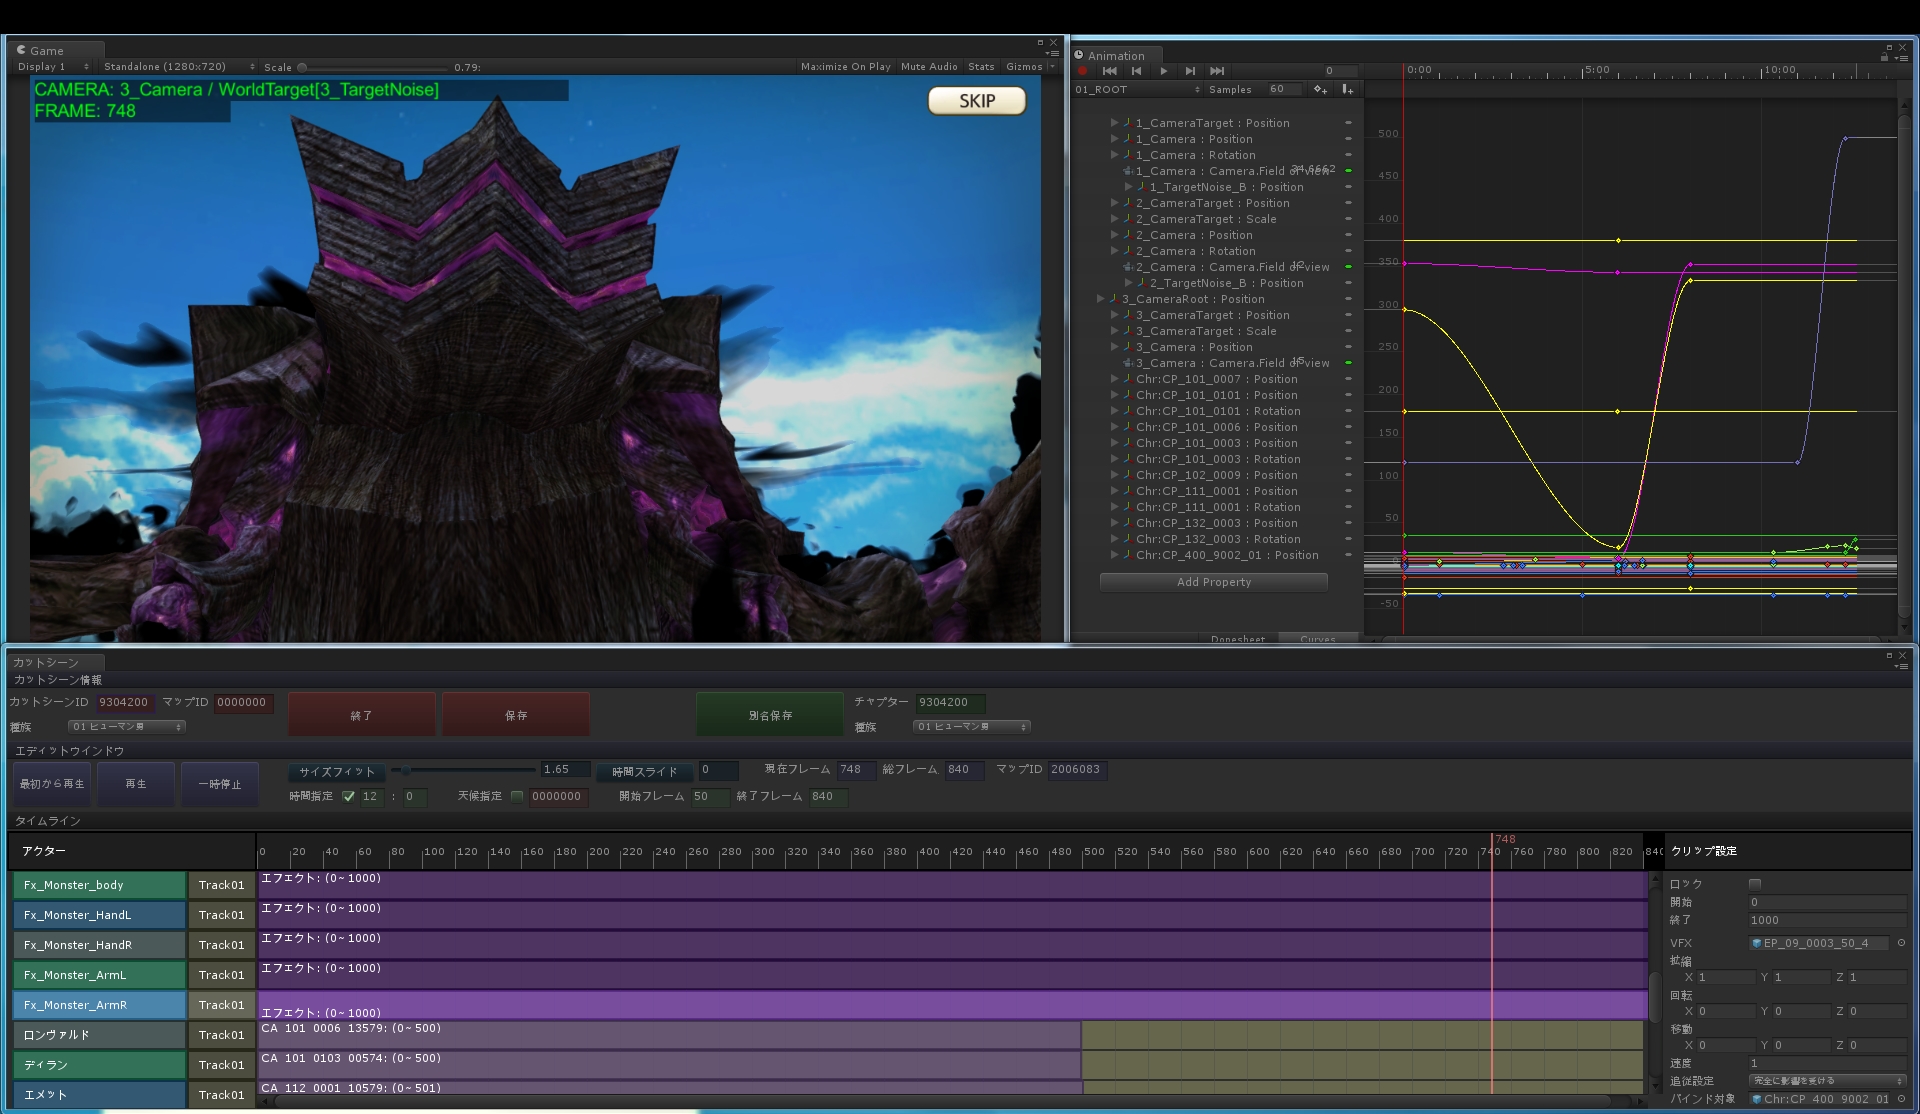Jump to last keyframe in Animation
Screen dimensions: 1920x1114
click(x=1217, y=71)
